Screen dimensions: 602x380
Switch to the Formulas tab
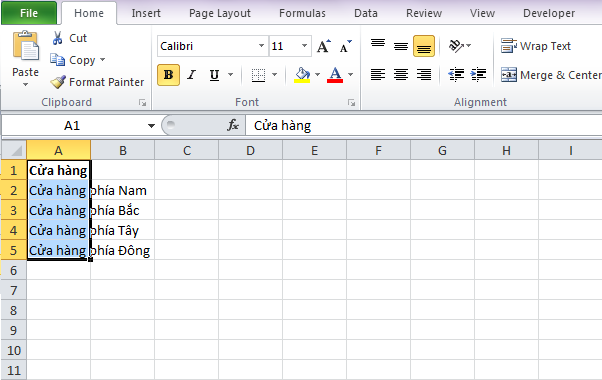(x=302, y=13)
